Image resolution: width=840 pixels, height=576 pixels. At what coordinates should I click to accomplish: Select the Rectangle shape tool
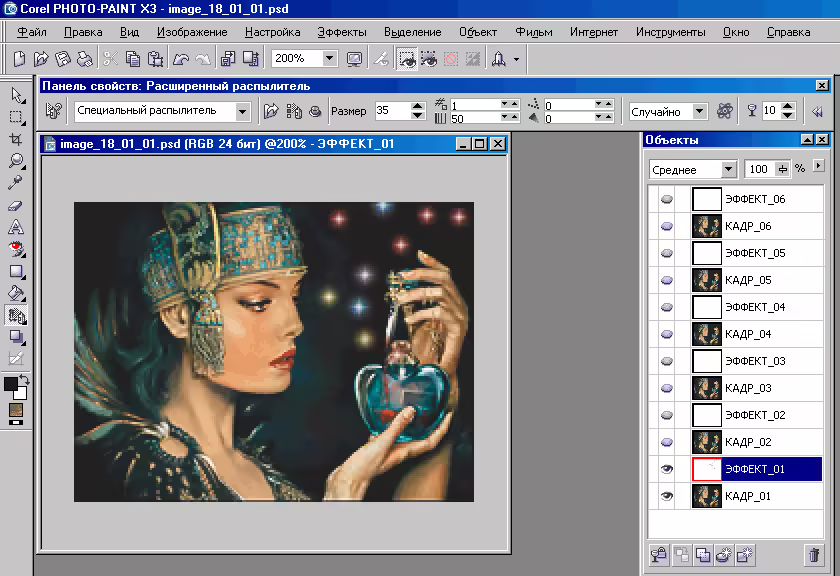tap(17, 272)
